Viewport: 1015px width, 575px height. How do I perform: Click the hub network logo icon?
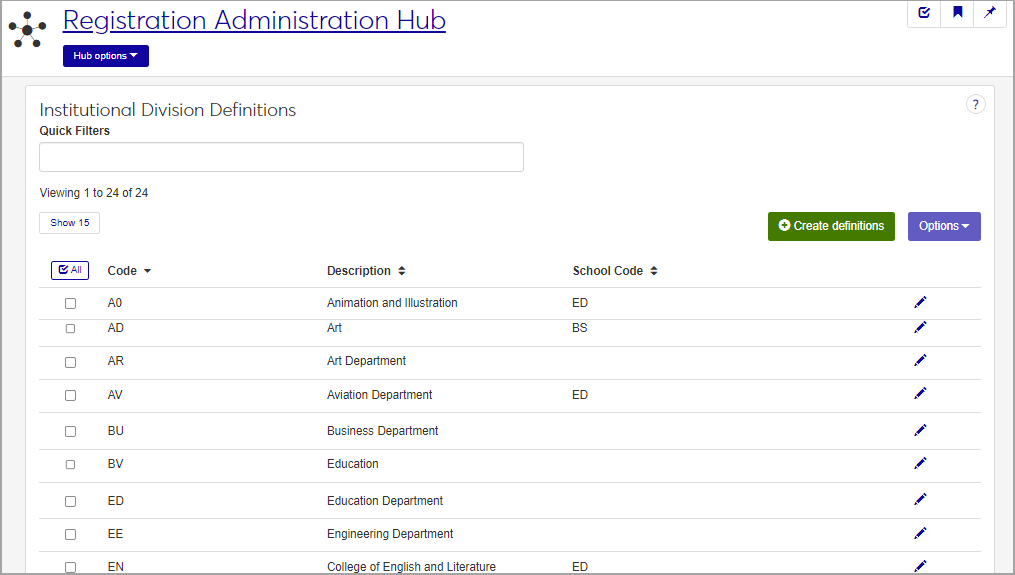coord(28,29)
